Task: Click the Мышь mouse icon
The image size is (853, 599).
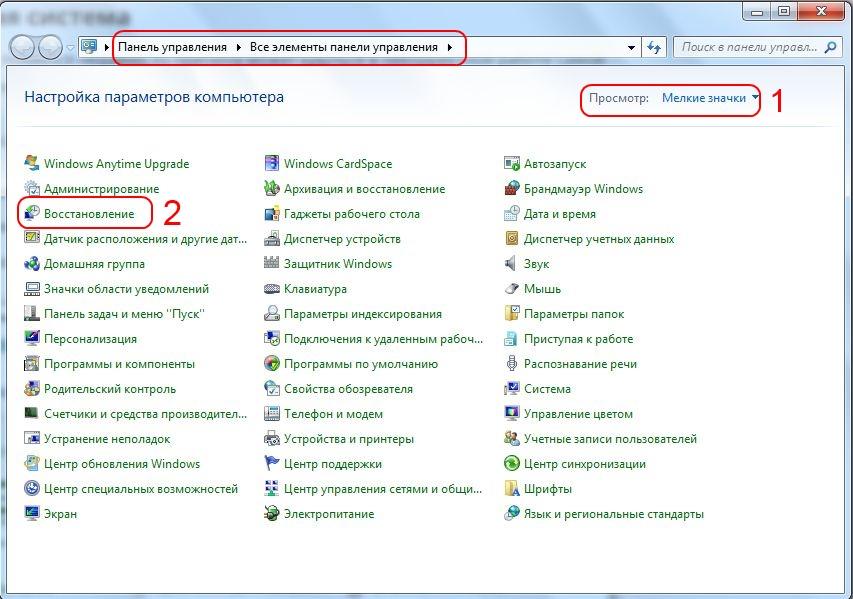Action: pyautogui.click(x=511, y=288)
